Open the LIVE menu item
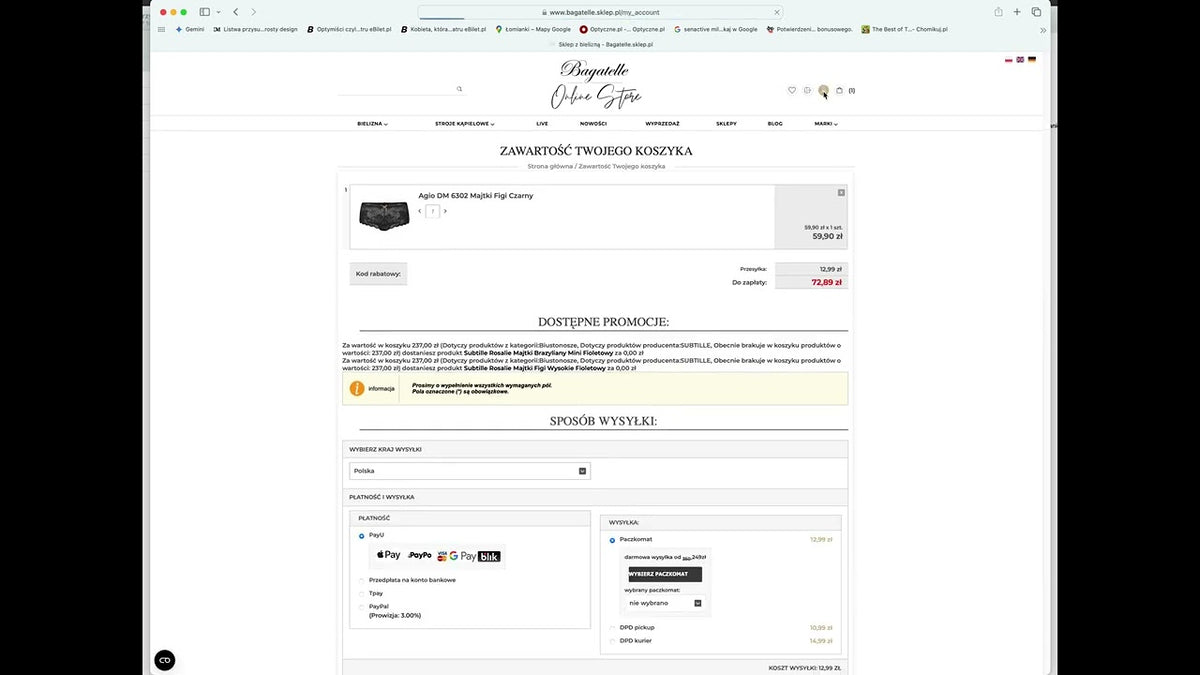The image size is (1200, 675). (x=542, y=124)
